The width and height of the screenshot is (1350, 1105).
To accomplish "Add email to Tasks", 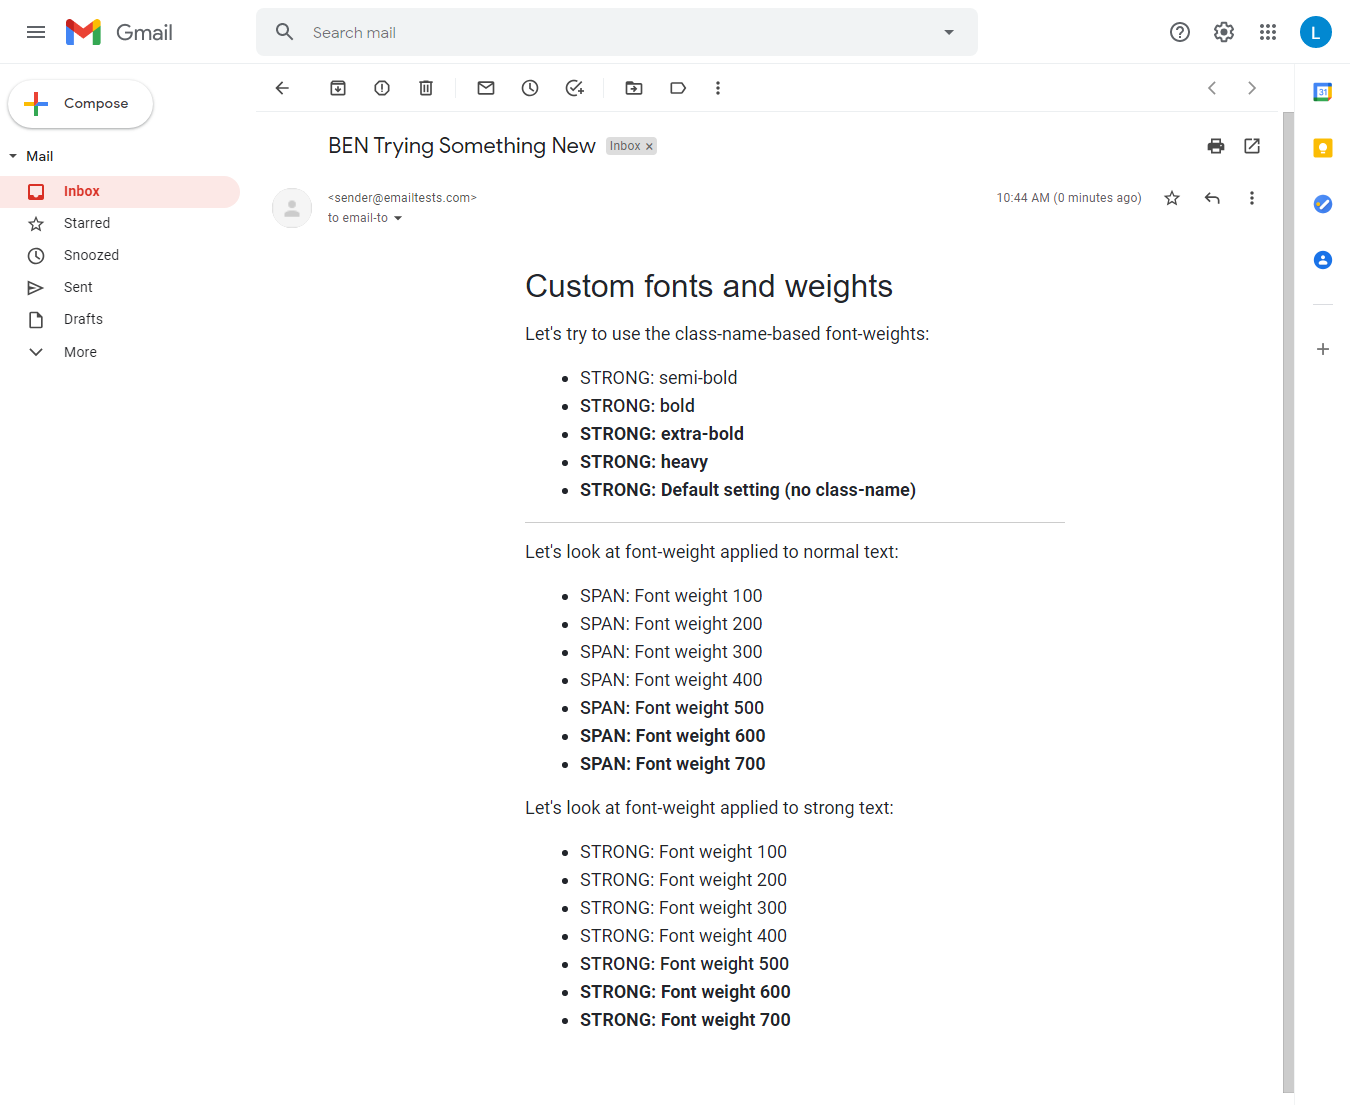I will click(574, 88).
